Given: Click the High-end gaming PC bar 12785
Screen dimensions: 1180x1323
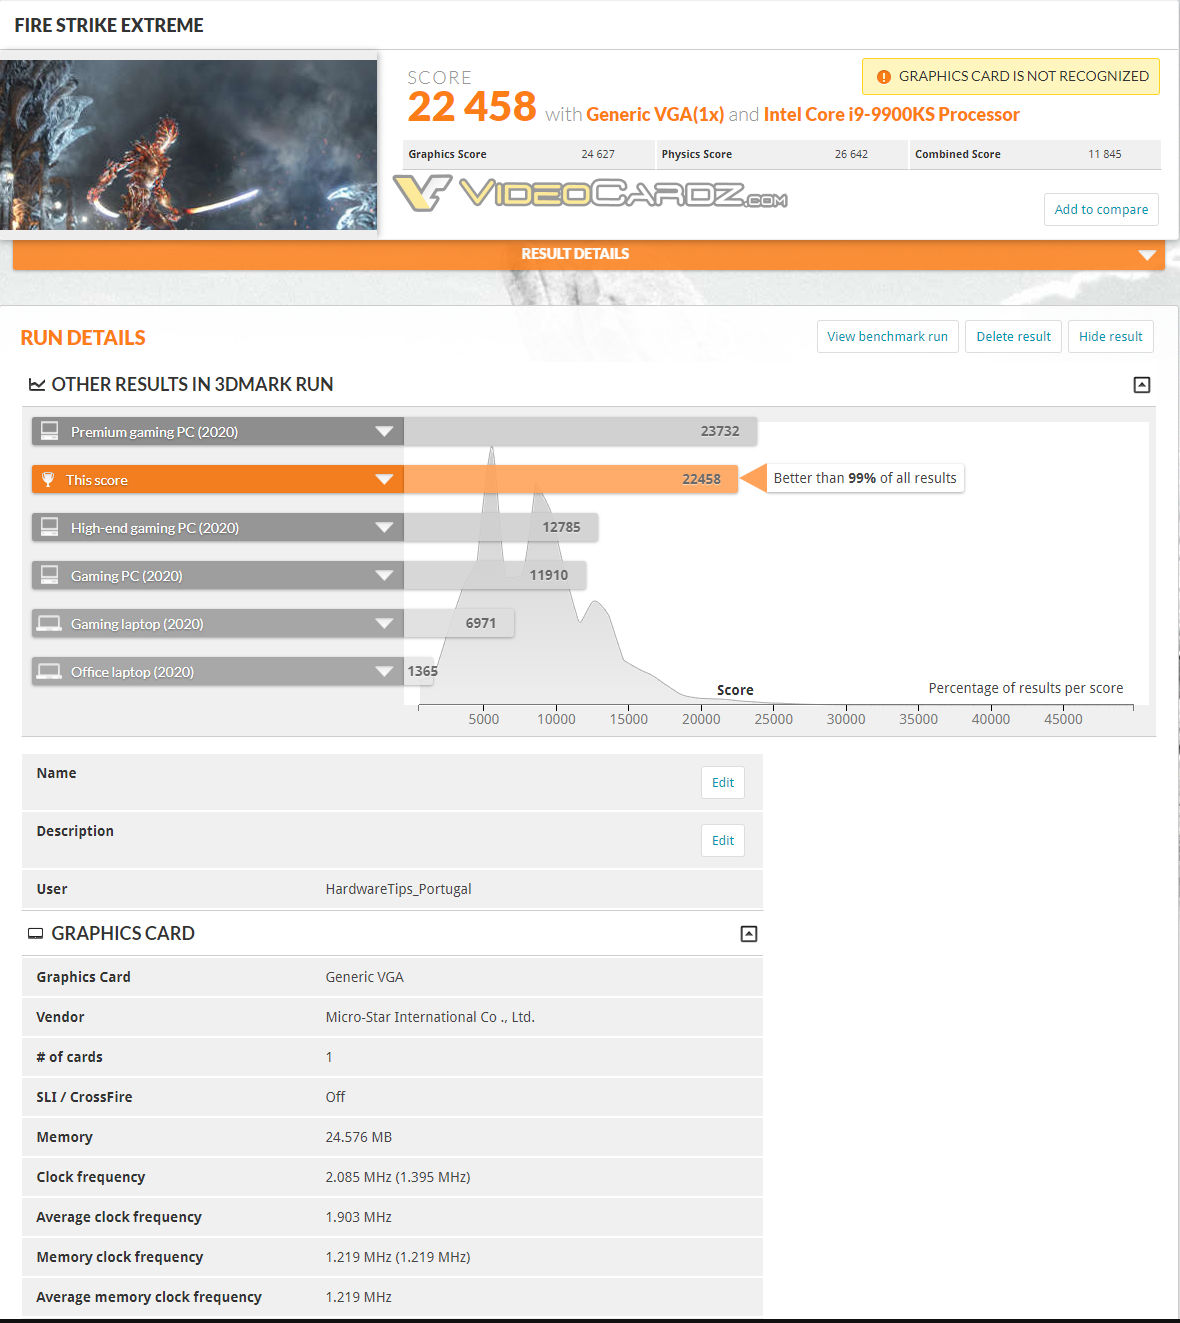Looking at the screenshot, I should (x=501, y=527).
